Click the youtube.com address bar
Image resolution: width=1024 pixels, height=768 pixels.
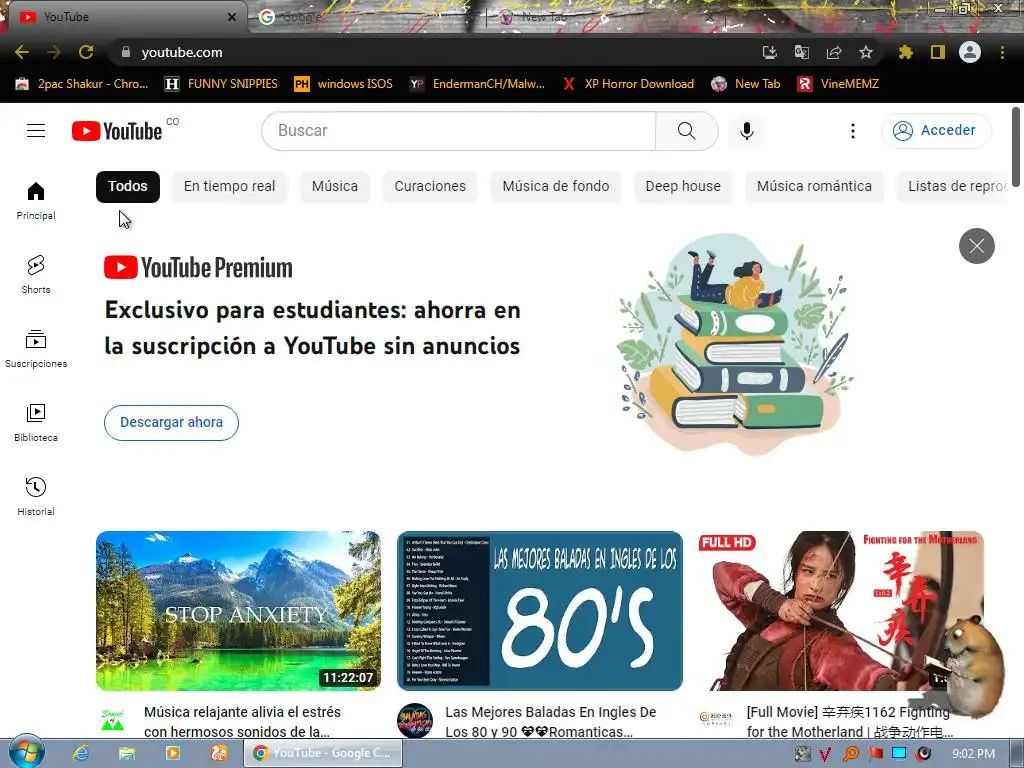431,52
